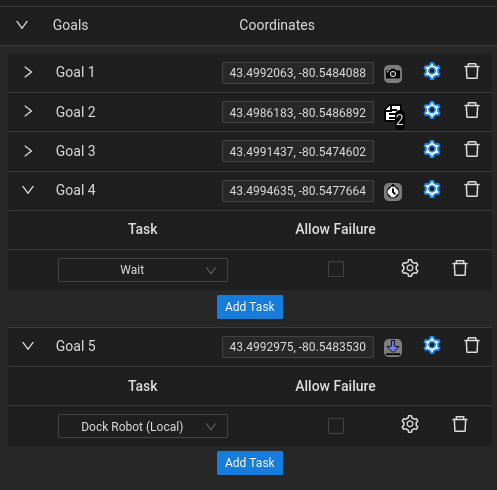This screenshot has height=490, width=497.
Task: Click the wait clock icon on Goal 4
Action: [393, 192]
